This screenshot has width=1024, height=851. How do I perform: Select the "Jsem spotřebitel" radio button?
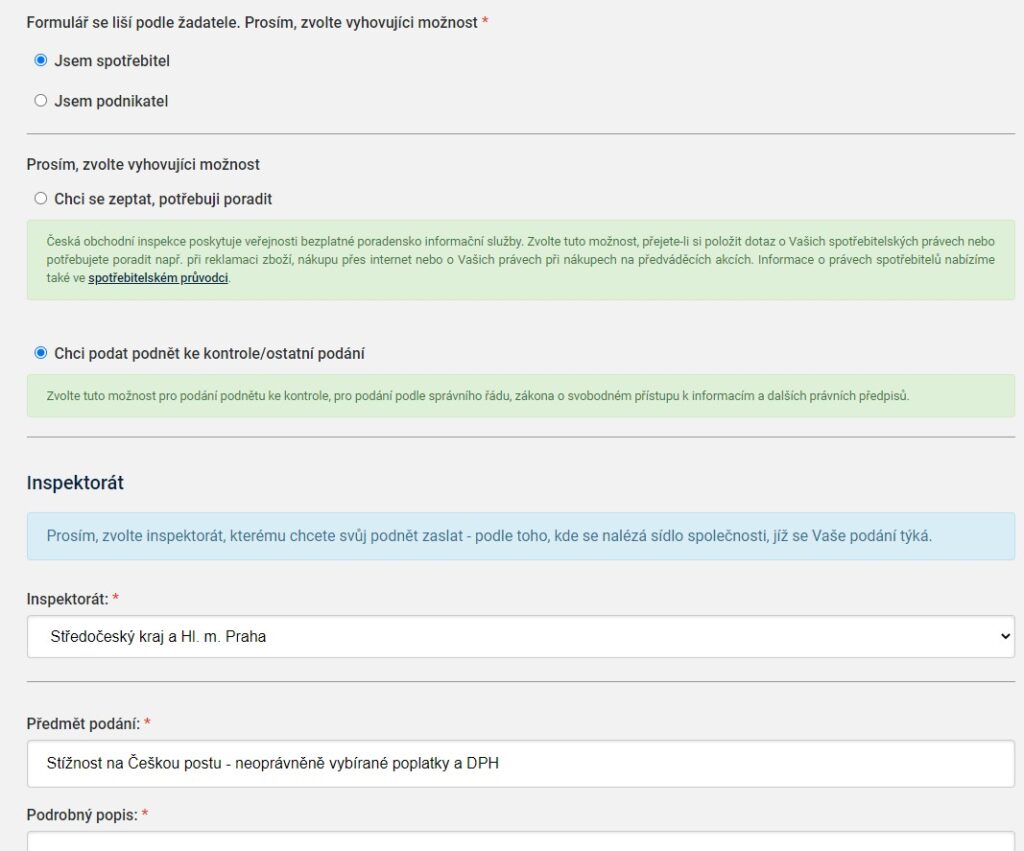coord(41,60)
